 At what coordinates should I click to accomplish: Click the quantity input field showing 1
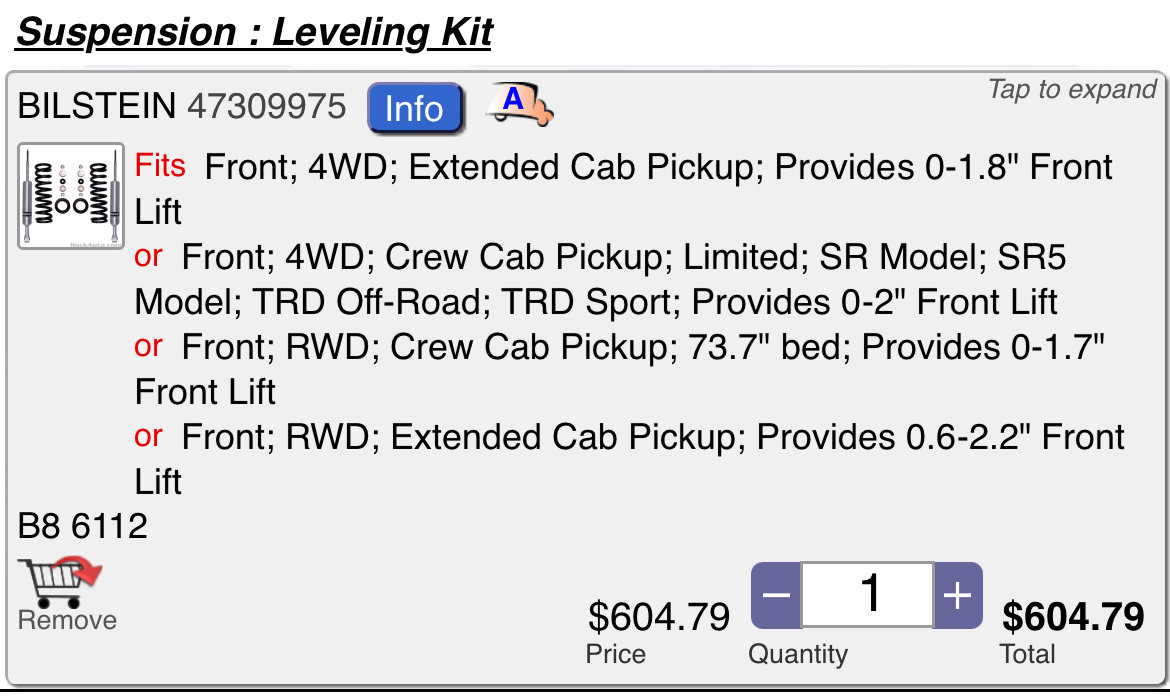click(867, 595)
